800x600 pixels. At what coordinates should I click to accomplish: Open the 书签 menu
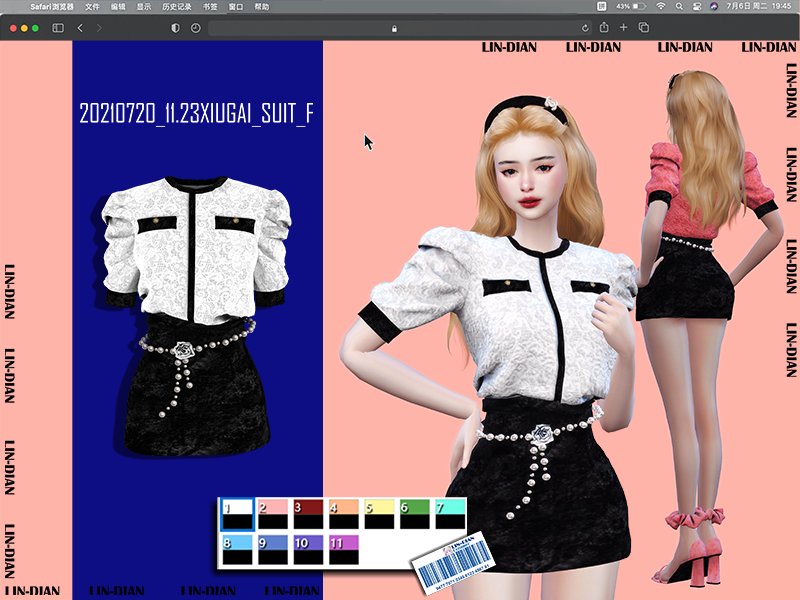click(210, 7)
